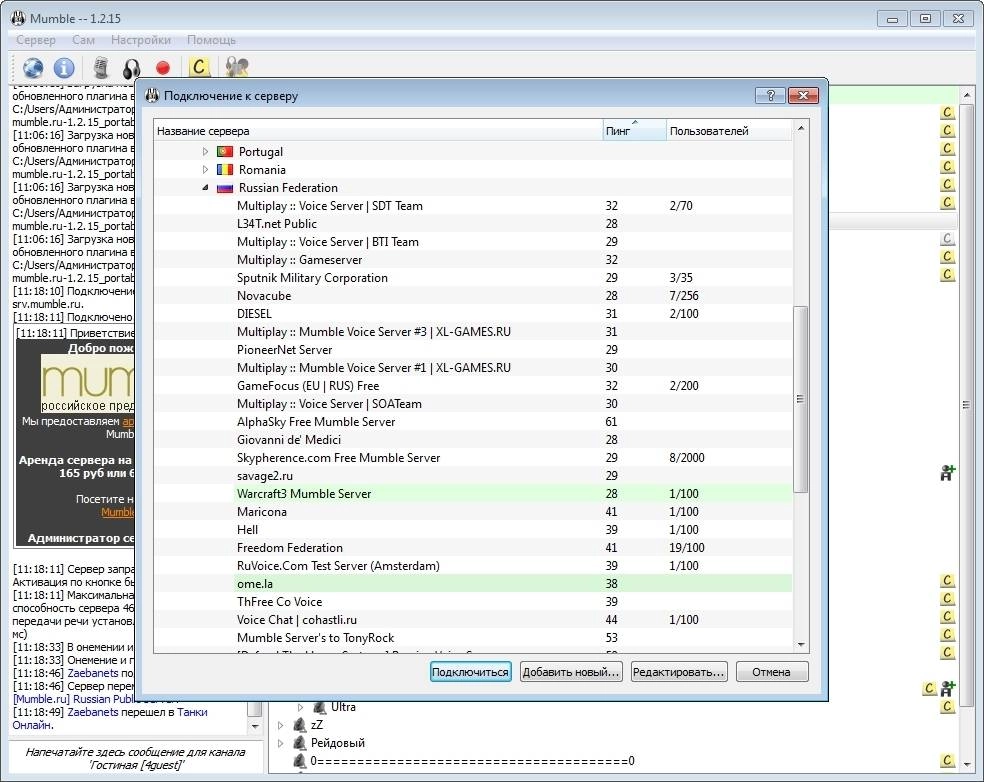Click the channel icon next to Рейдовый
The width and height of the screenshot is (984, 782).
pos(300,743)
